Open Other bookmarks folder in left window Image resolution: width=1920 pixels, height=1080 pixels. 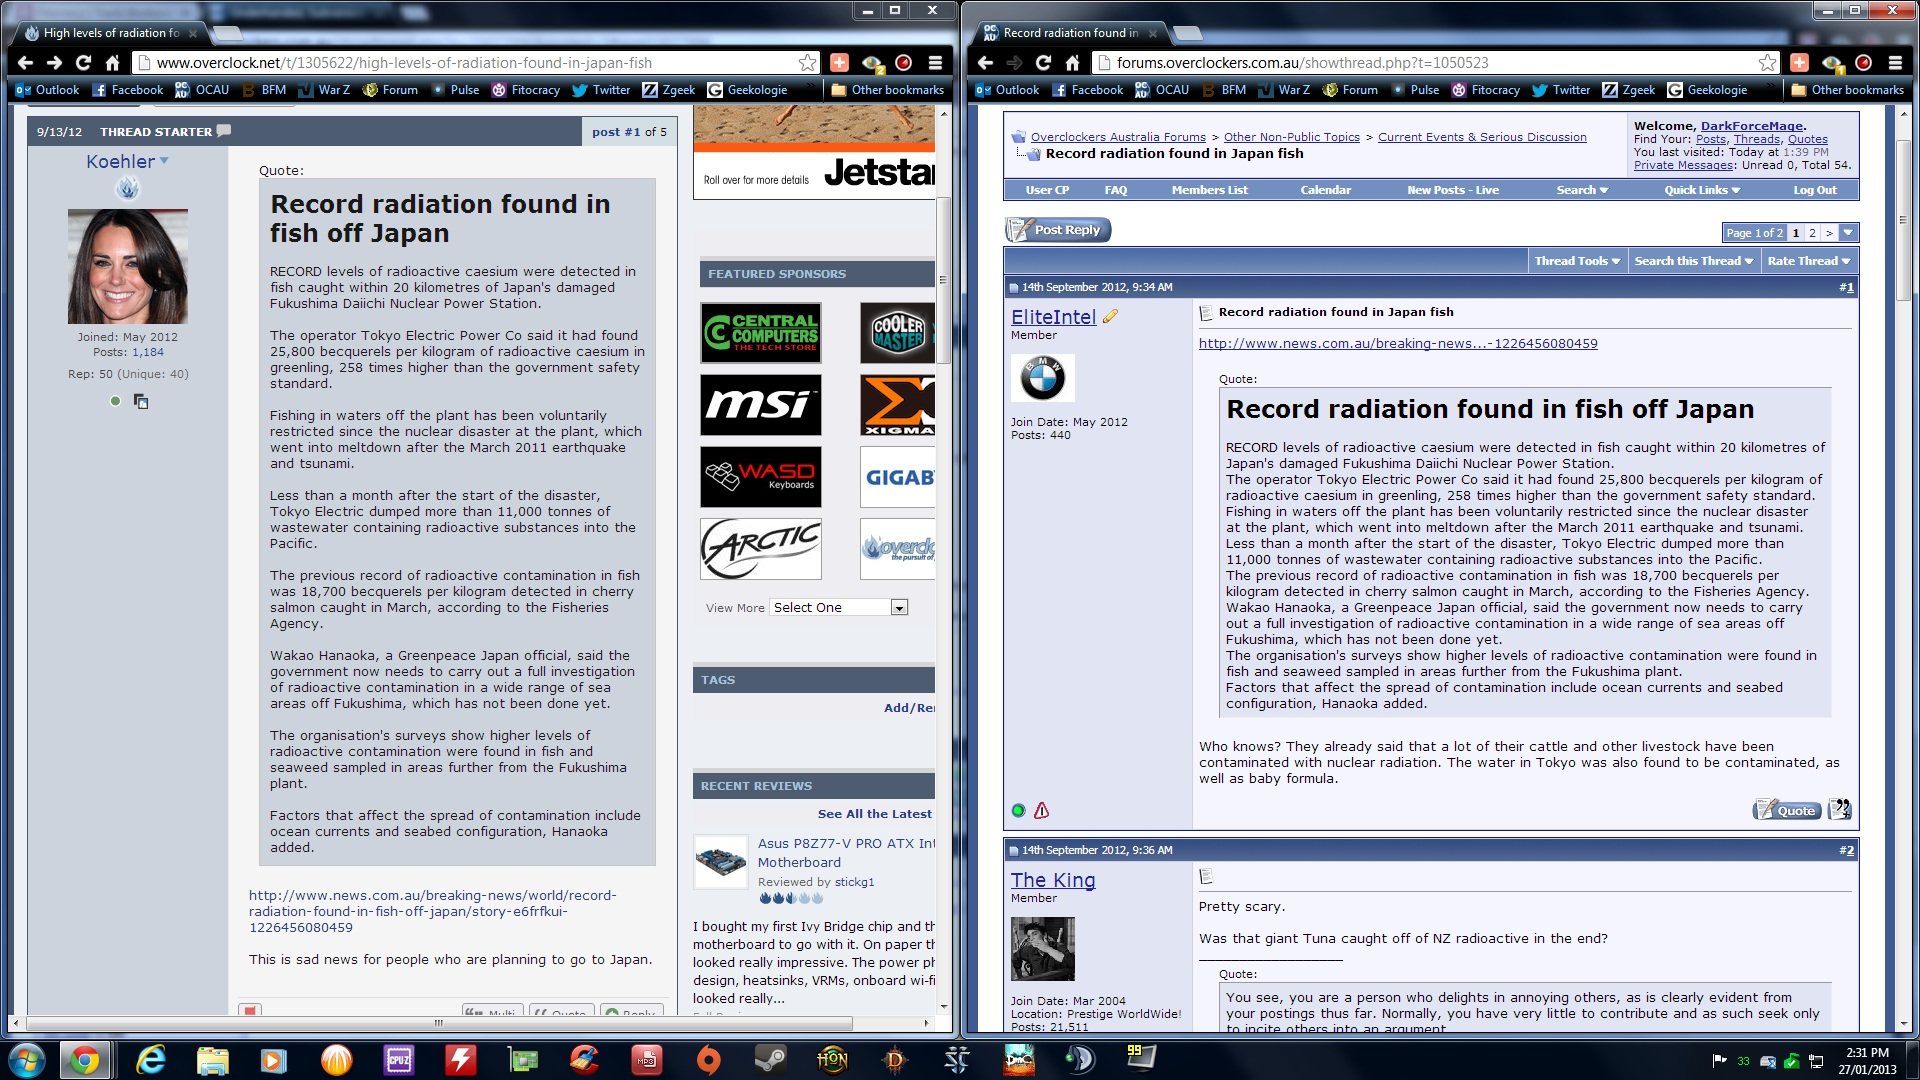point(887,90)
